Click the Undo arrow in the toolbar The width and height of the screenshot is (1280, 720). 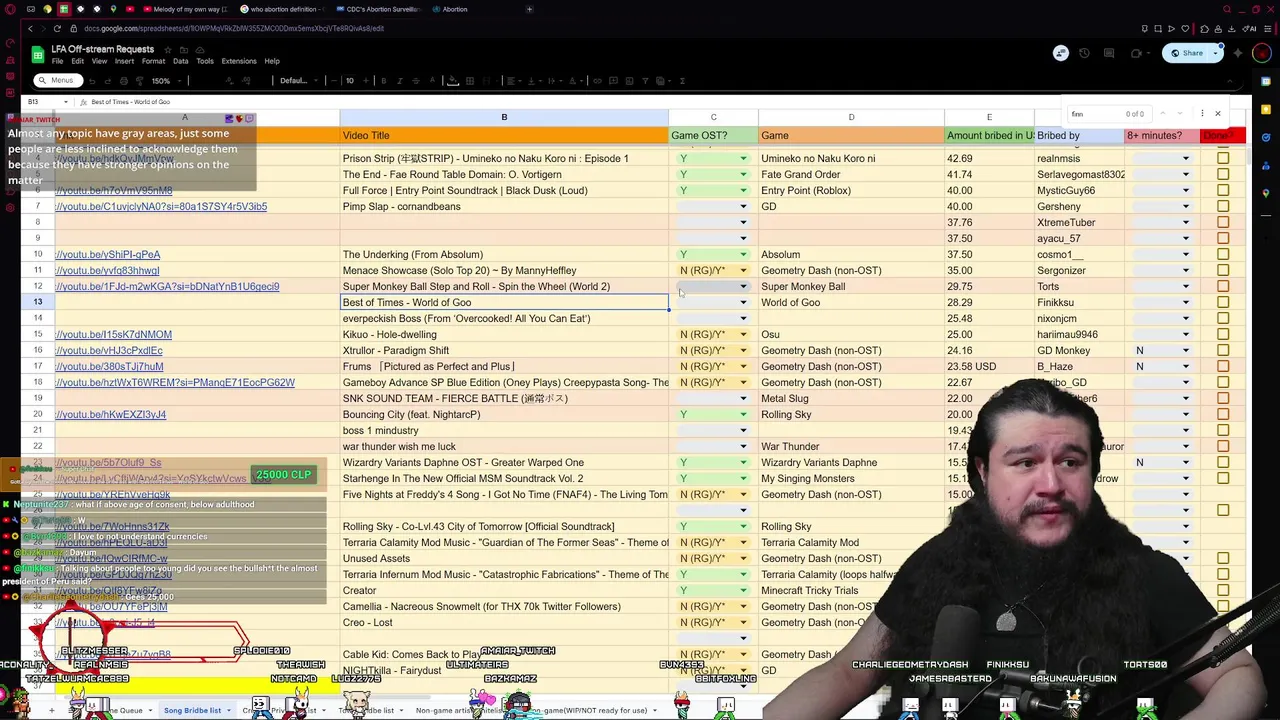coord(92,81)
